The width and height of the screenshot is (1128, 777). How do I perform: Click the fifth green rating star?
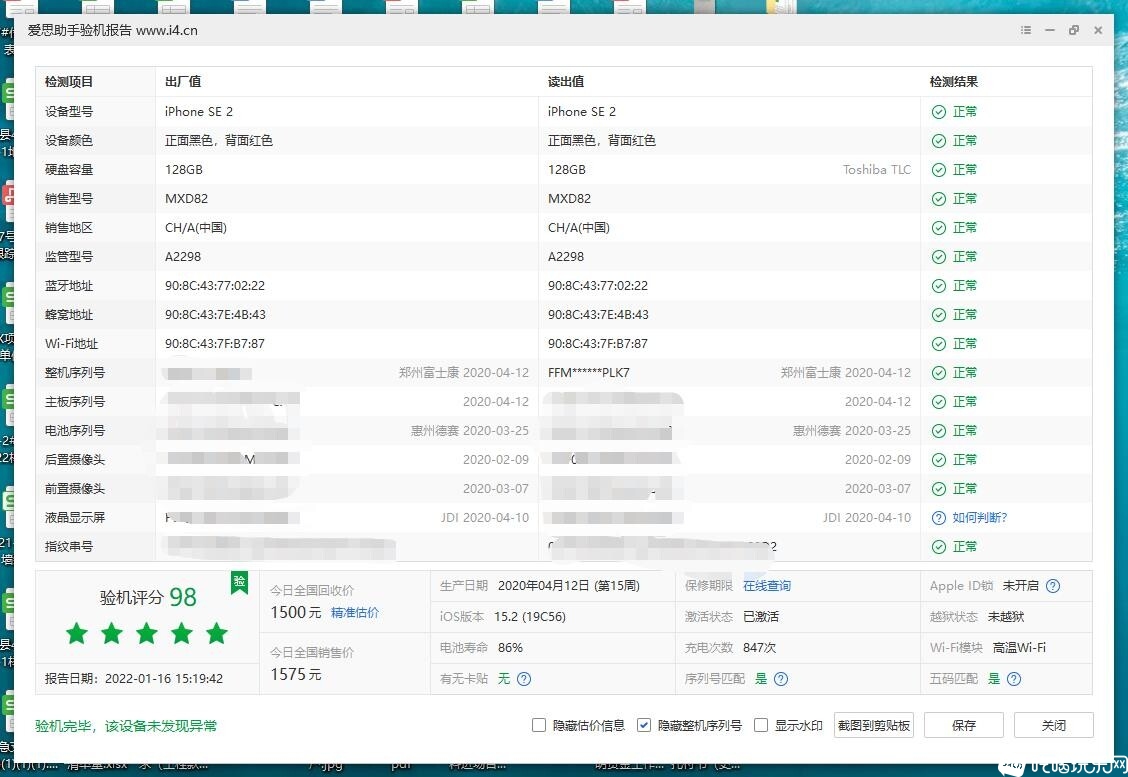217,634
